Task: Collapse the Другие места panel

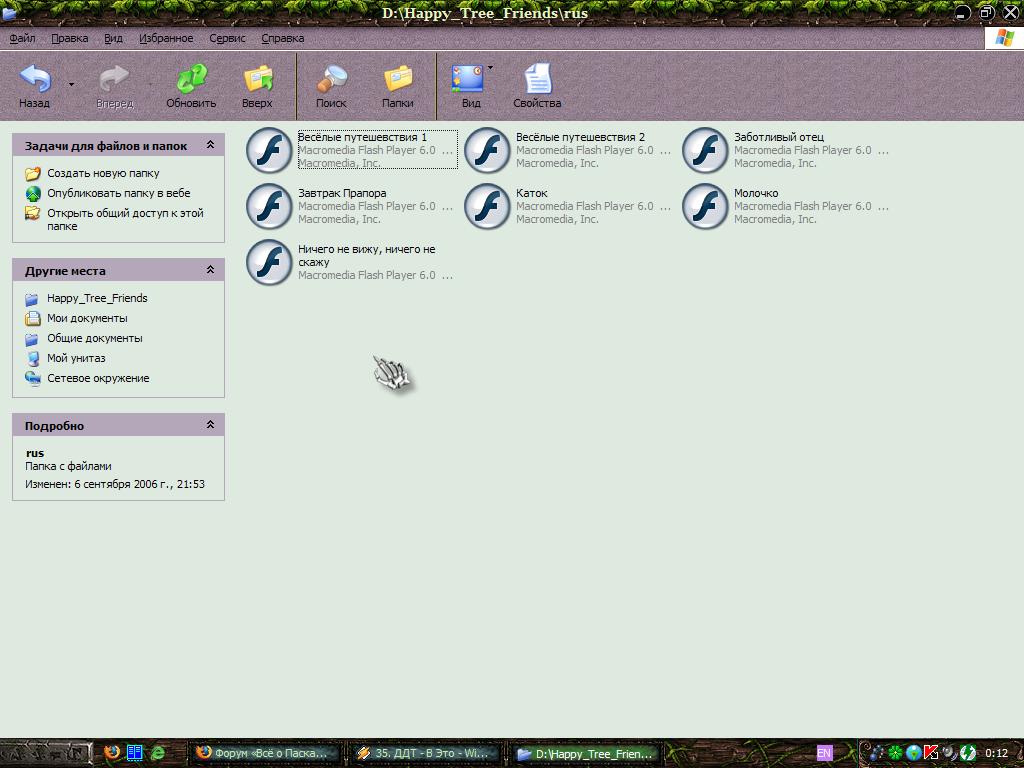Action: (210, 271)
